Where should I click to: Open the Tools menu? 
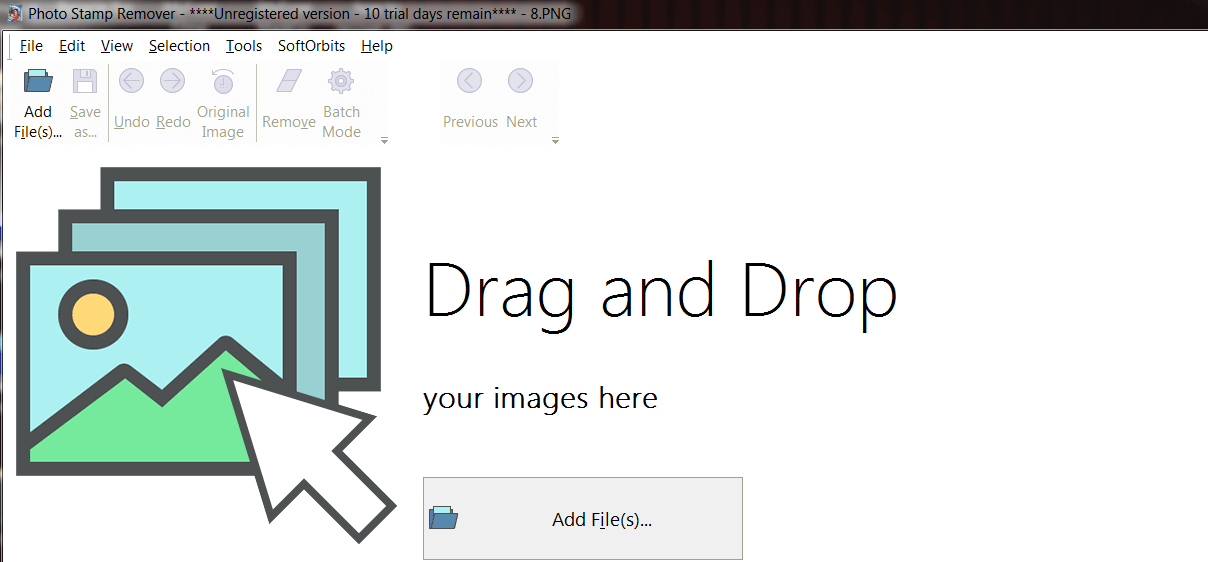point(244,46)
